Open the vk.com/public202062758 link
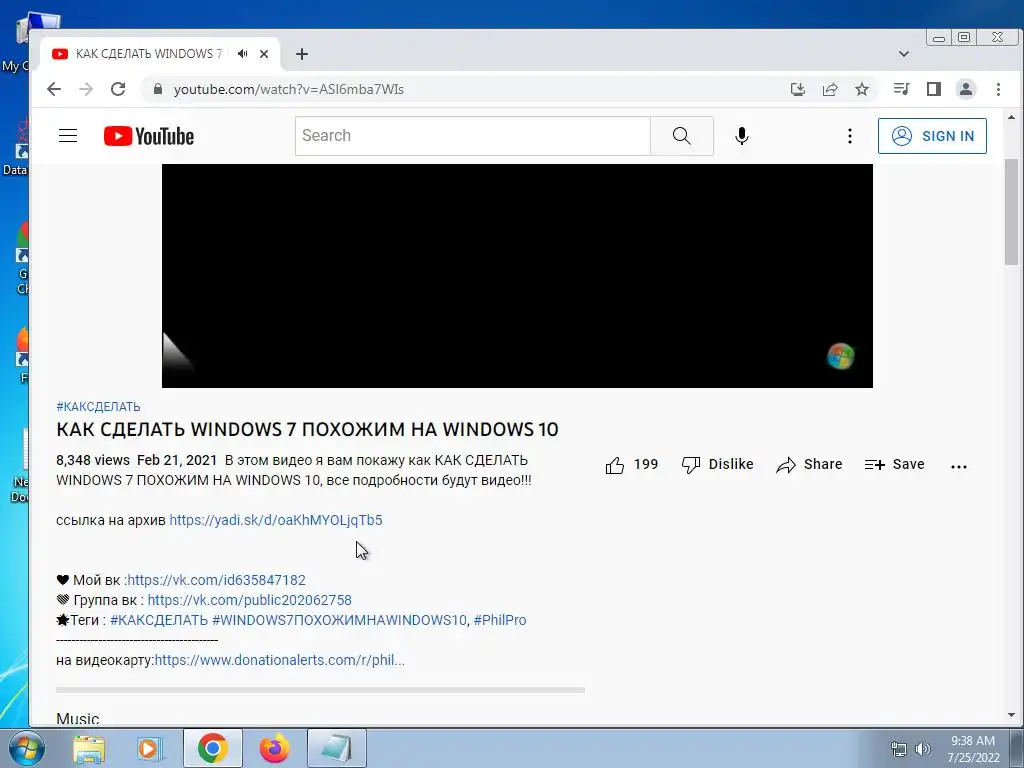This screenshot has width=1024, height=768. tap(249, 600)
